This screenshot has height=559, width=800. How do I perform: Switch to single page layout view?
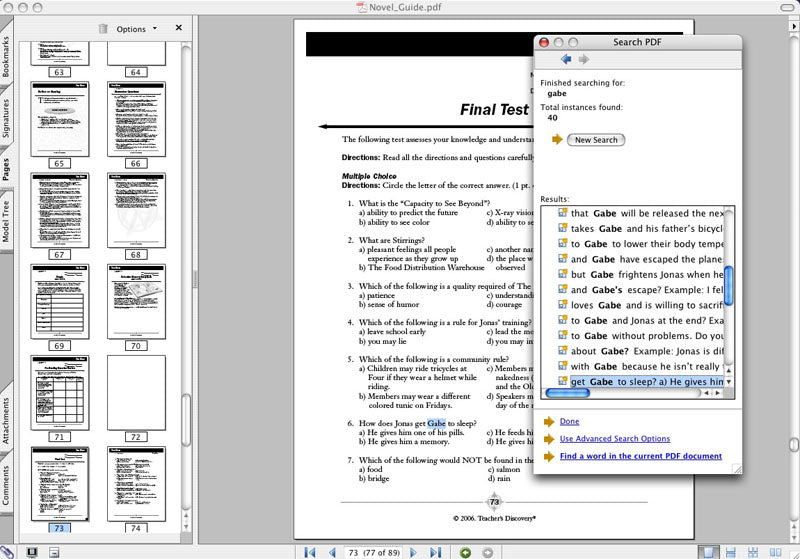(x=709, y=552)
